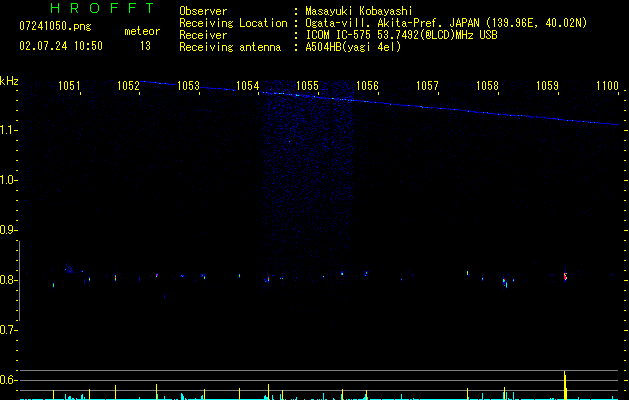The image size is (629, 400).
Task: Click the date stamp 02.07.24 10:50
Action: point(61,46)
